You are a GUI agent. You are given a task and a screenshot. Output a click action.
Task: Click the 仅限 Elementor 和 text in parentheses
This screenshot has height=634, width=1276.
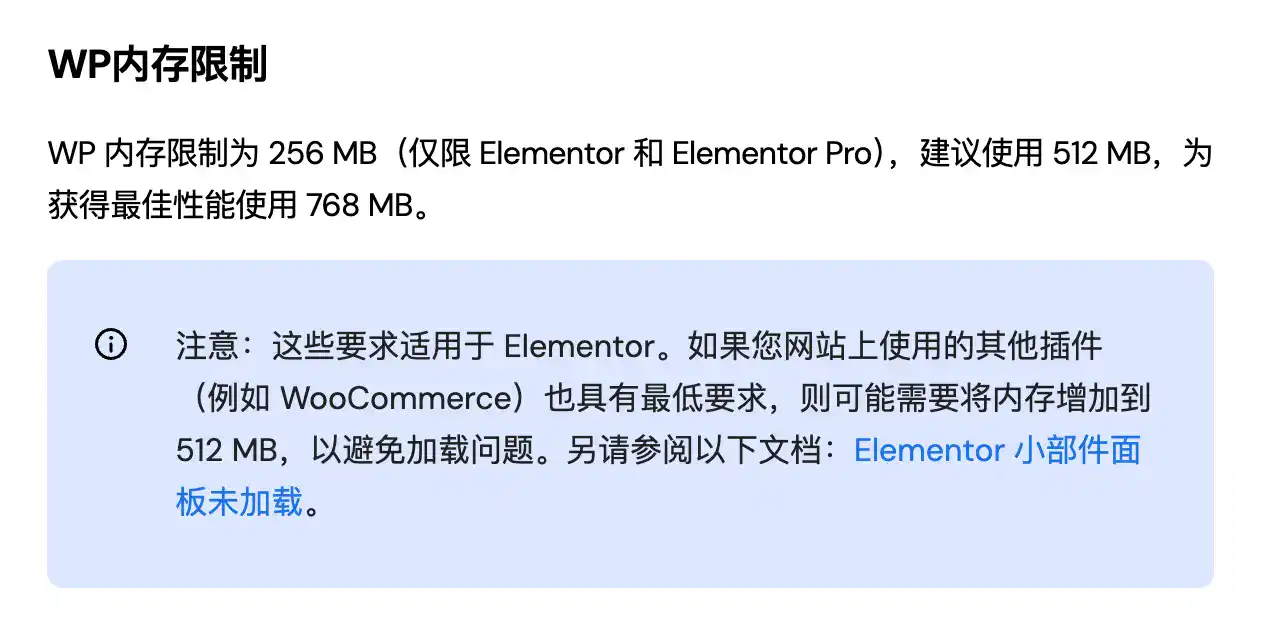point(542,154)
